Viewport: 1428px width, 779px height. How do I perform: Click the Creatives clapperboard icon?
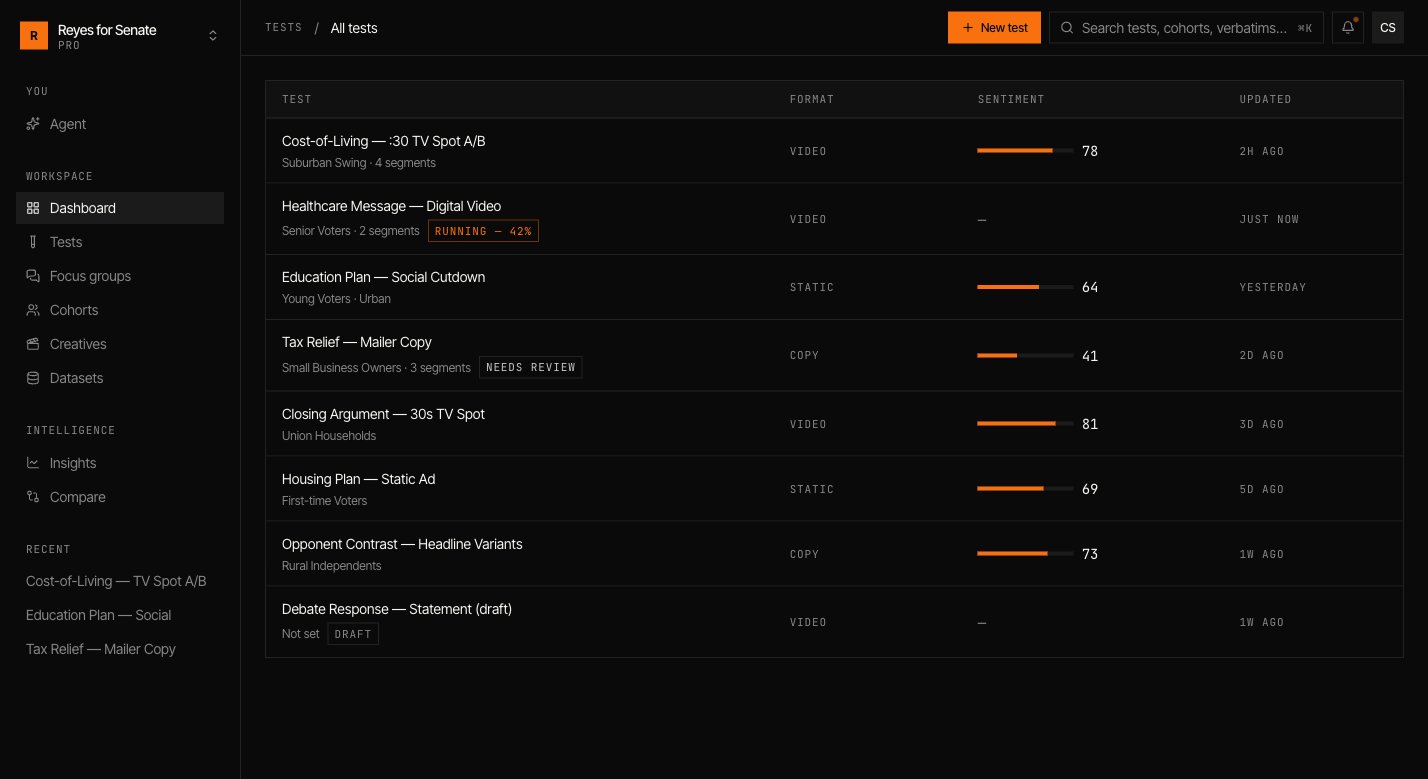click(33, 344)
